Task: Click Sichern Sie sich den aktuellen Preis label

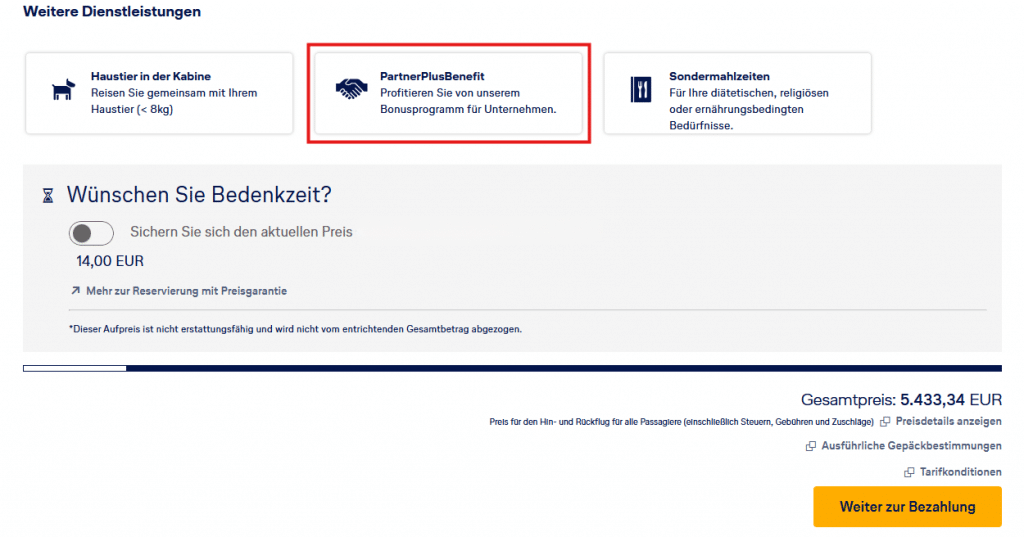Action: (241, 232)
